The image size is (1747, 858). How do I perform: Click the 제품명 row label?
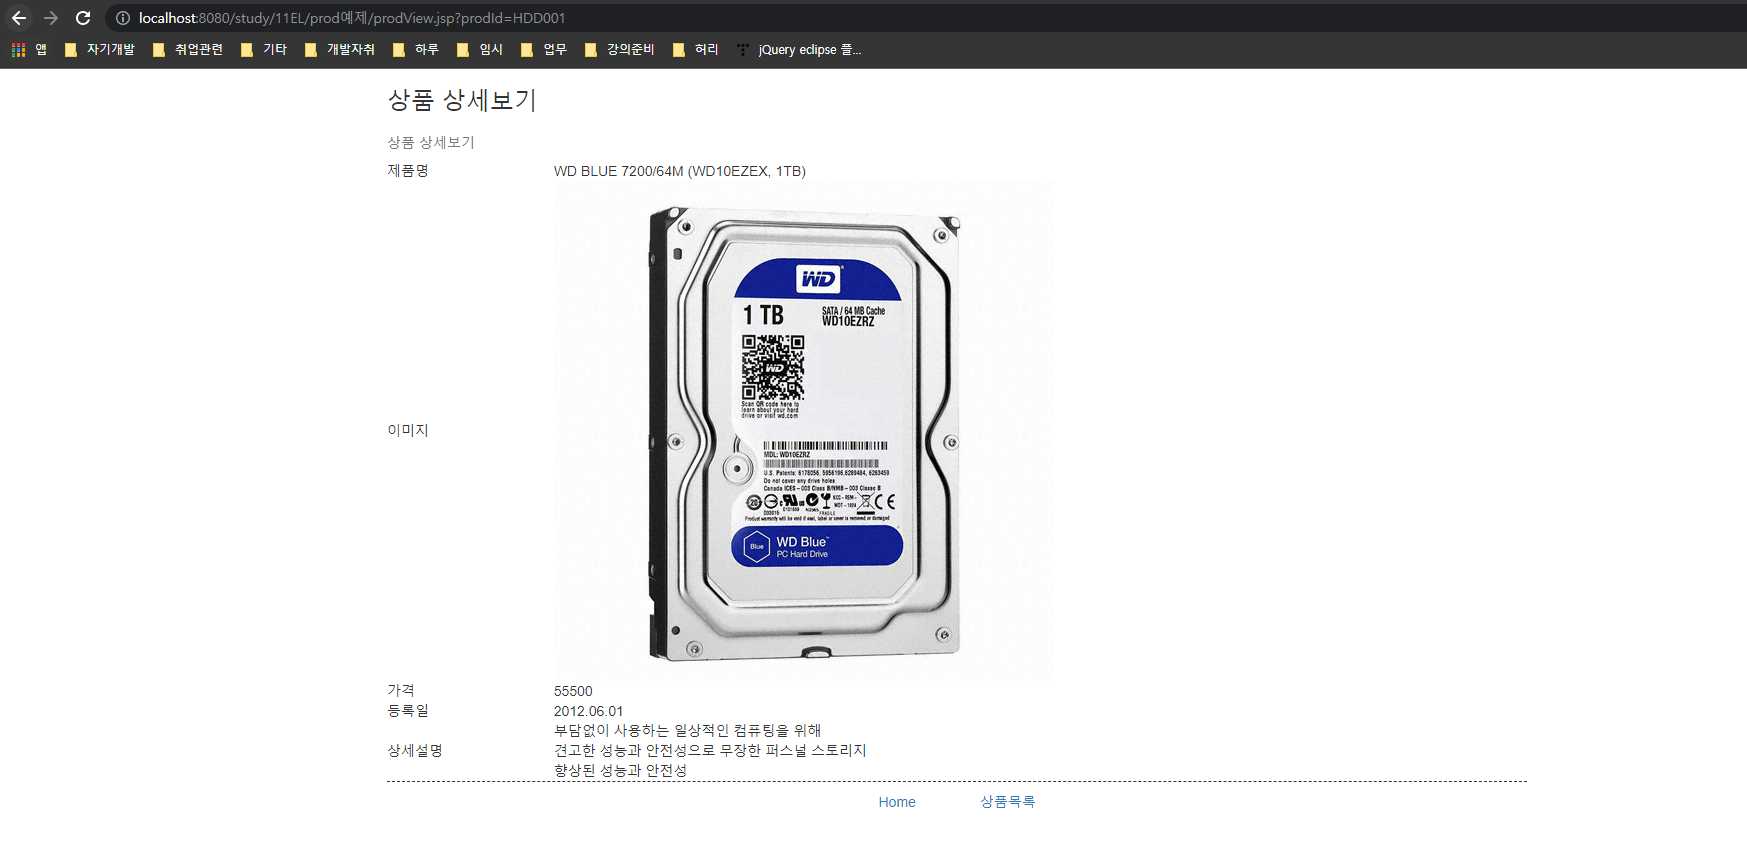click(408, 171)
